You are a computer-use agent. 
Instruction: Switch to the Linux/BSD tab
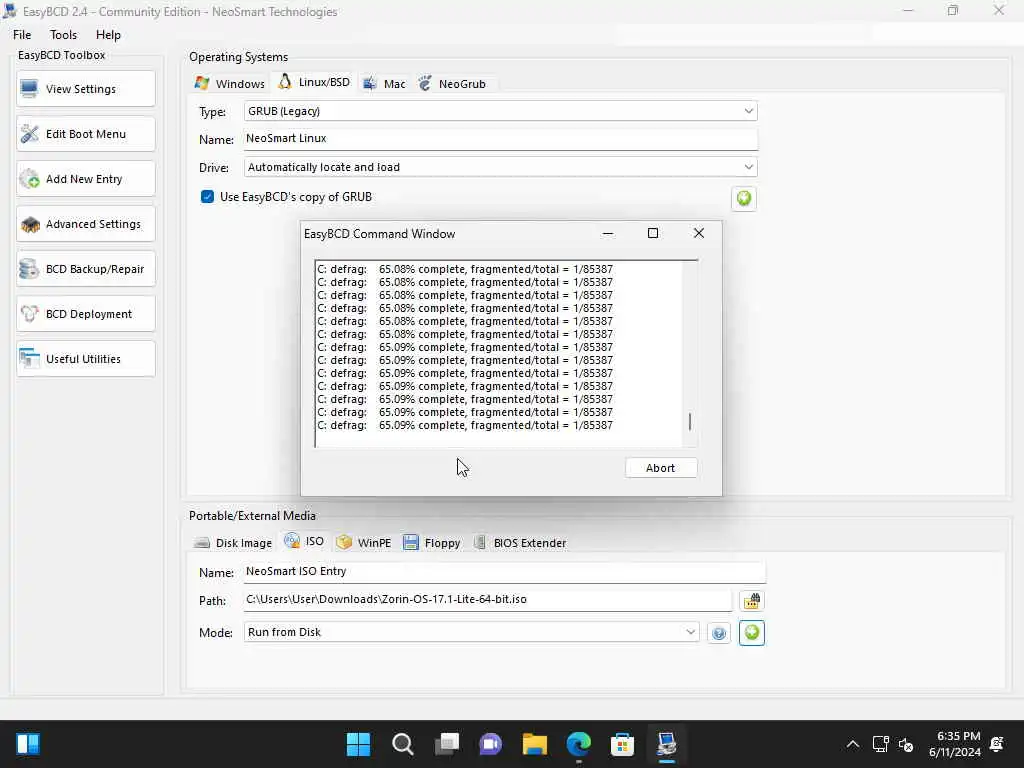click(x=314, y=82)
